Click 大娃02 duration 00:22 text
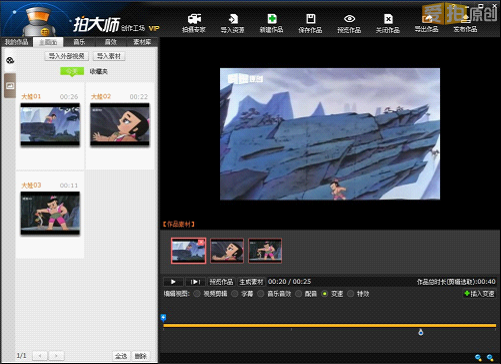Viewport: 501px width, 364px height. click(x=138, y=97)
